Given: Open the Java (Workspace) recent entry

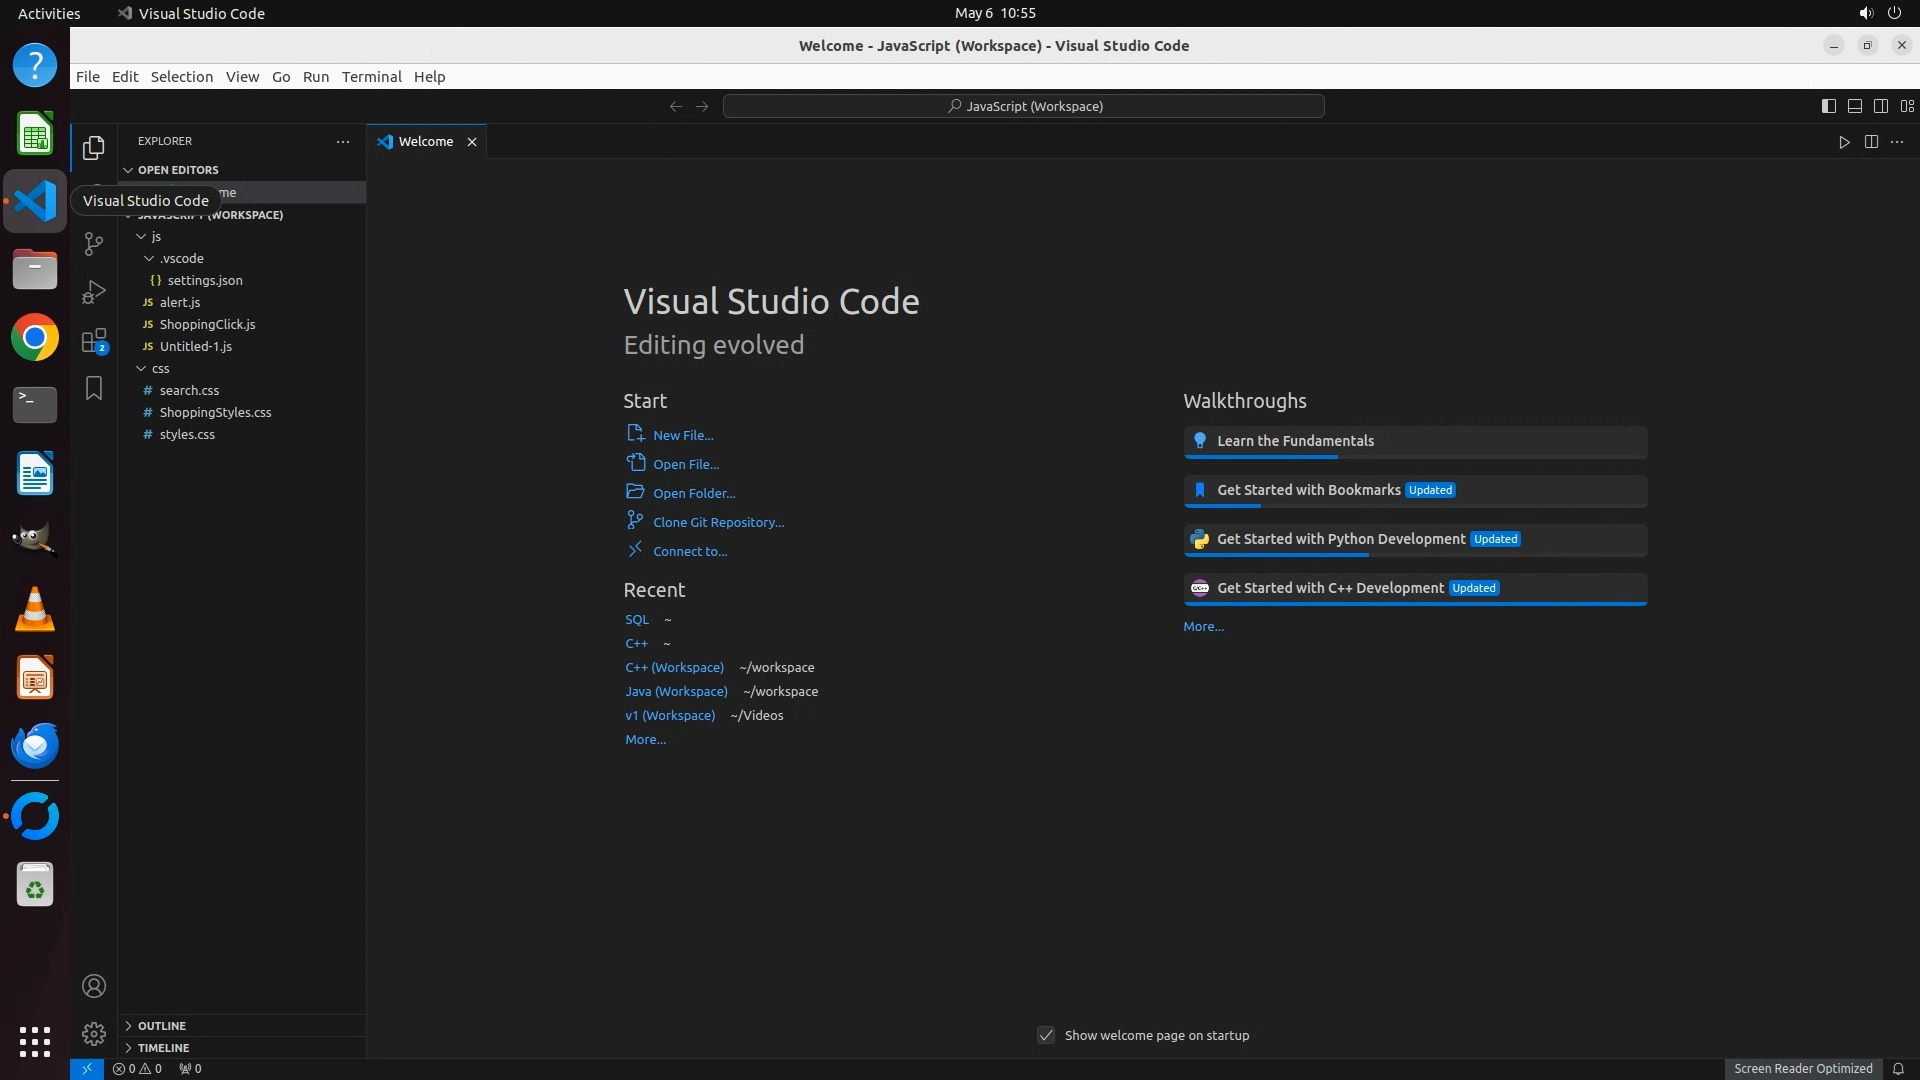Looking at the screenshot, I should pos(676,691).
